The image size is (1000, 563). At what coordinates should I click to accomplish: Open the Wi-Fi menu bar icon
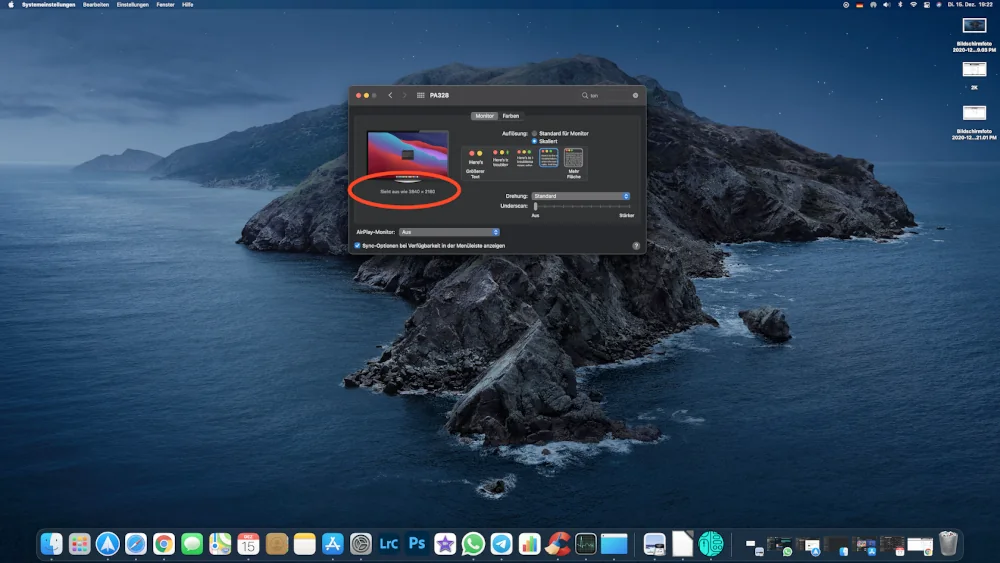913,4
